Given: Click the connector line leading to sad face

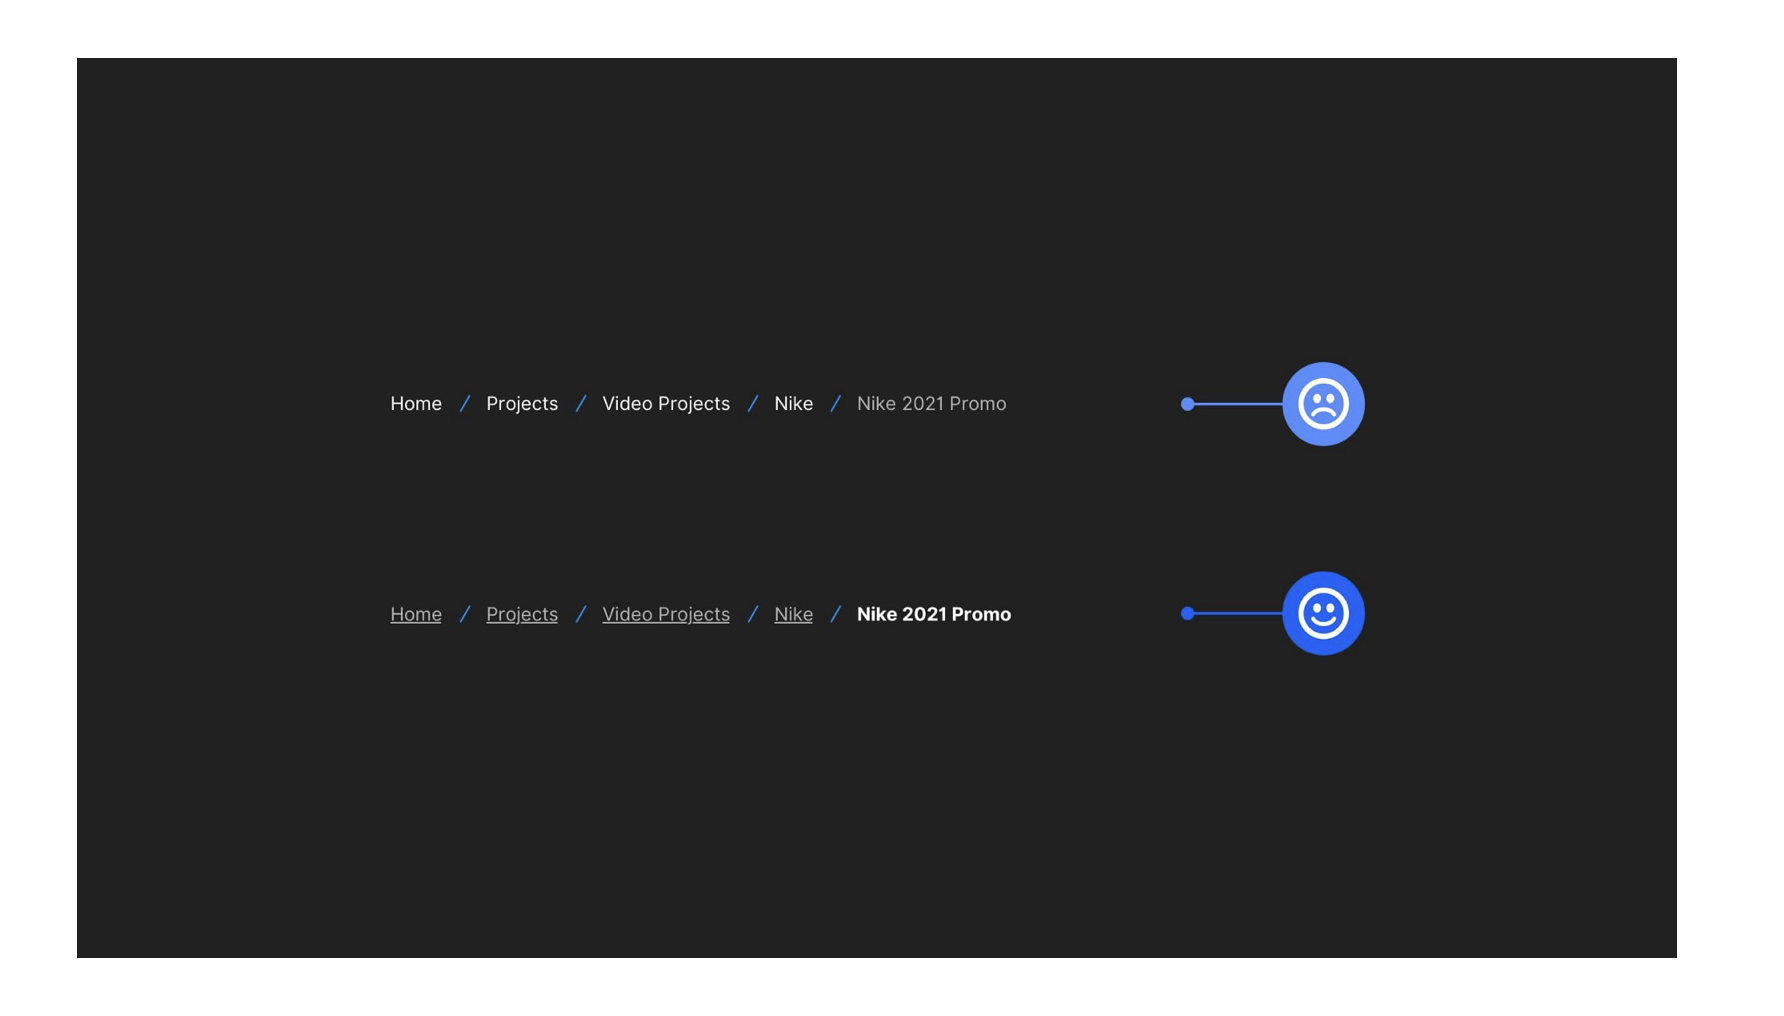Looking at the screenshot, I should click(x=1238, y=404).
